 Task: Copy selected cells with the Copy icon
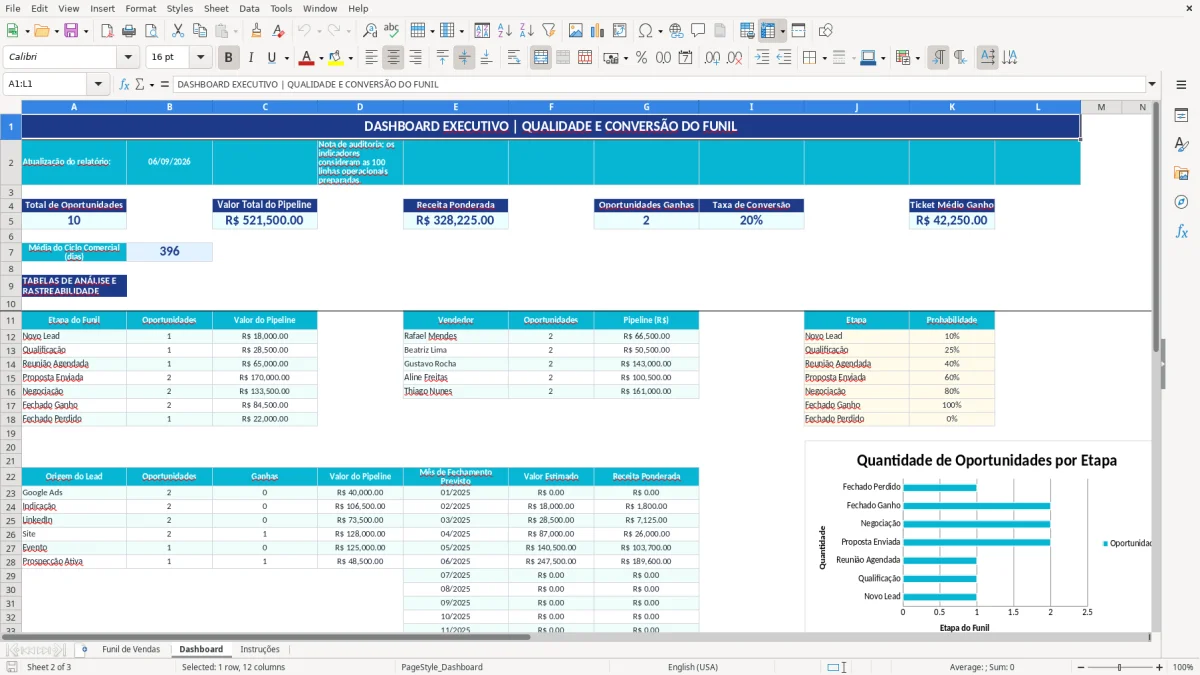point(199,31)
